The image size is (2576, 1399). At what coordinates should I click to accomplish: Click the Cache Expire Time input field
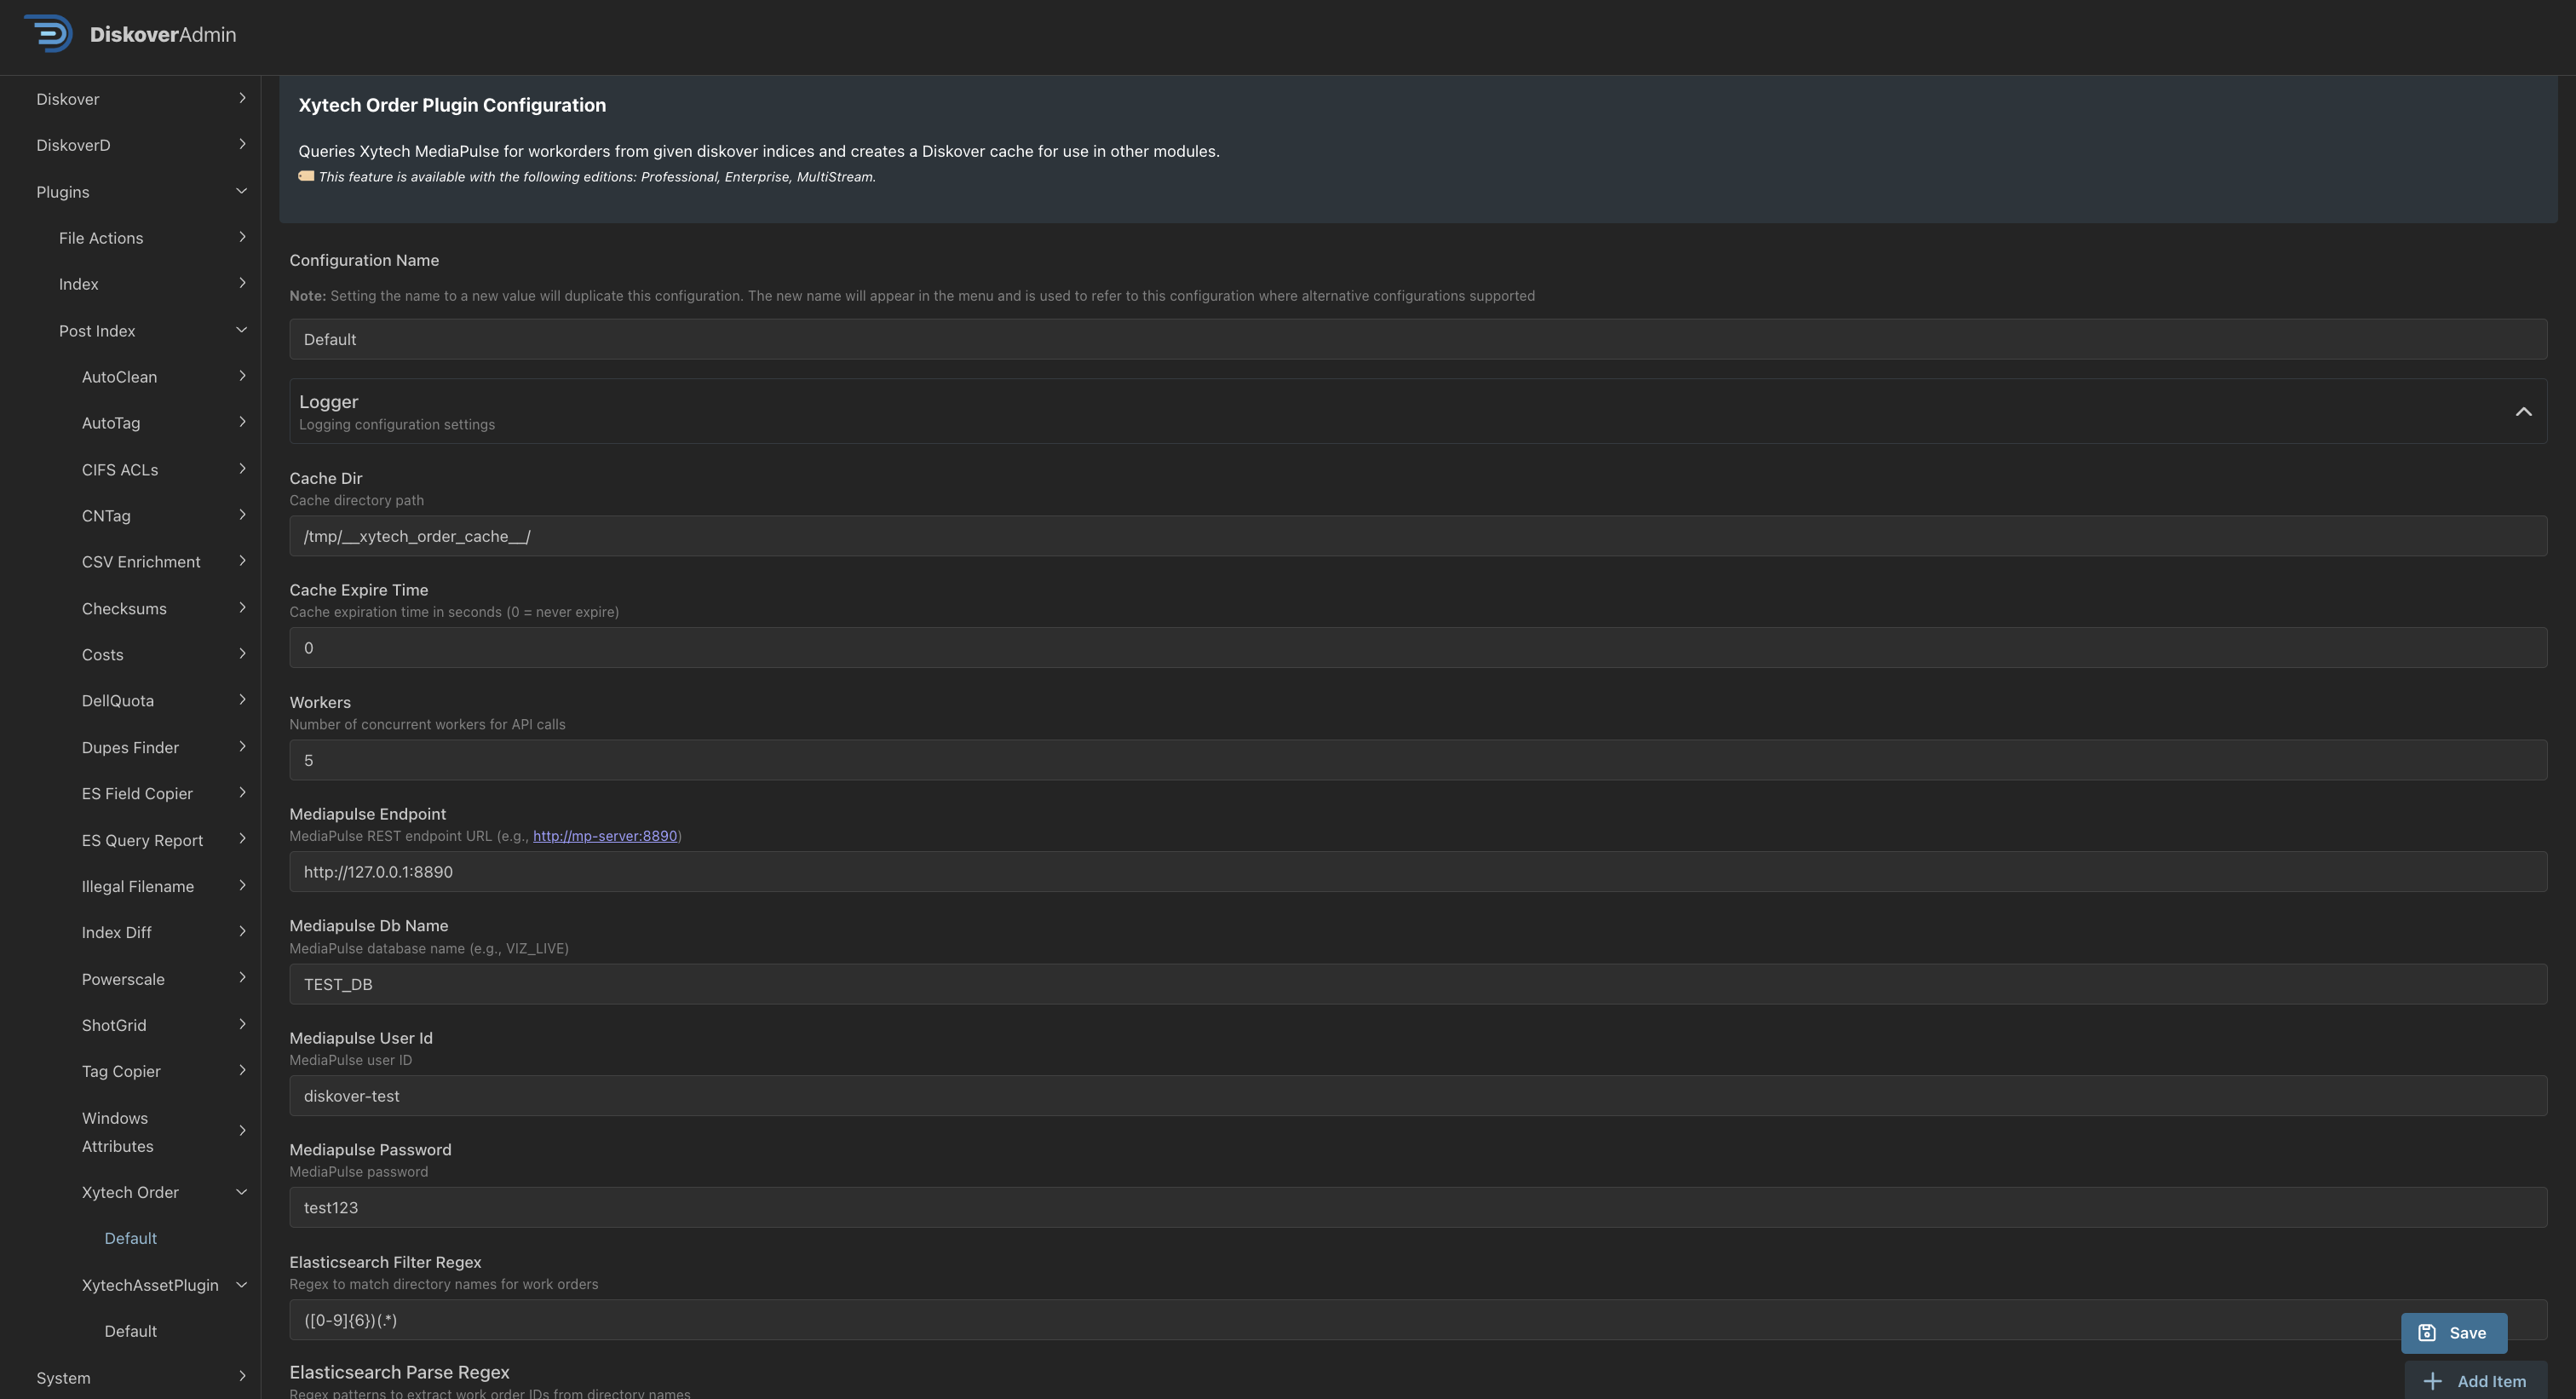pos(1418,648)
